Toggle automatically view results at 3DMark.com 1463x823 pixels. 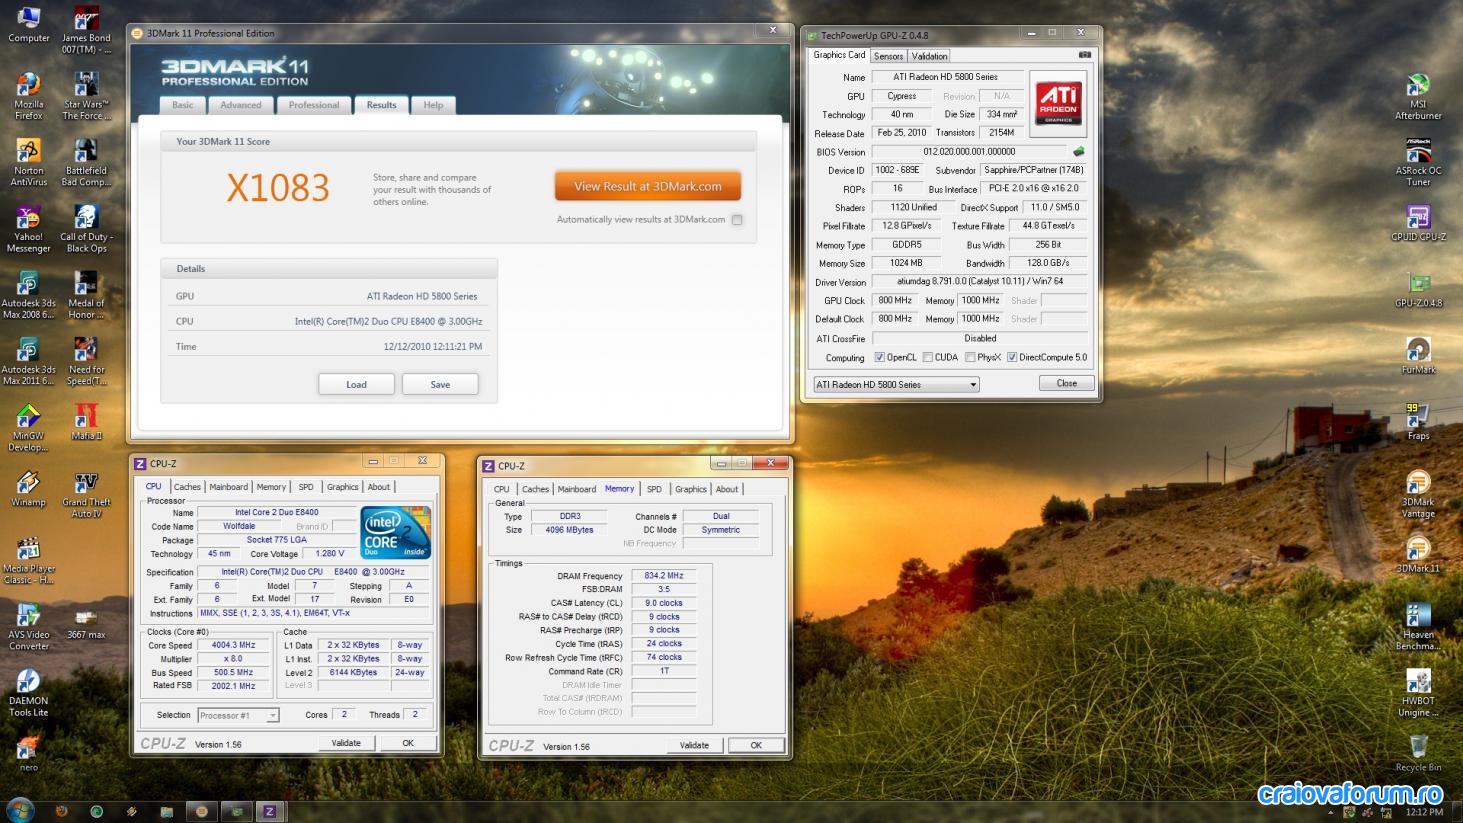point(737,220)
